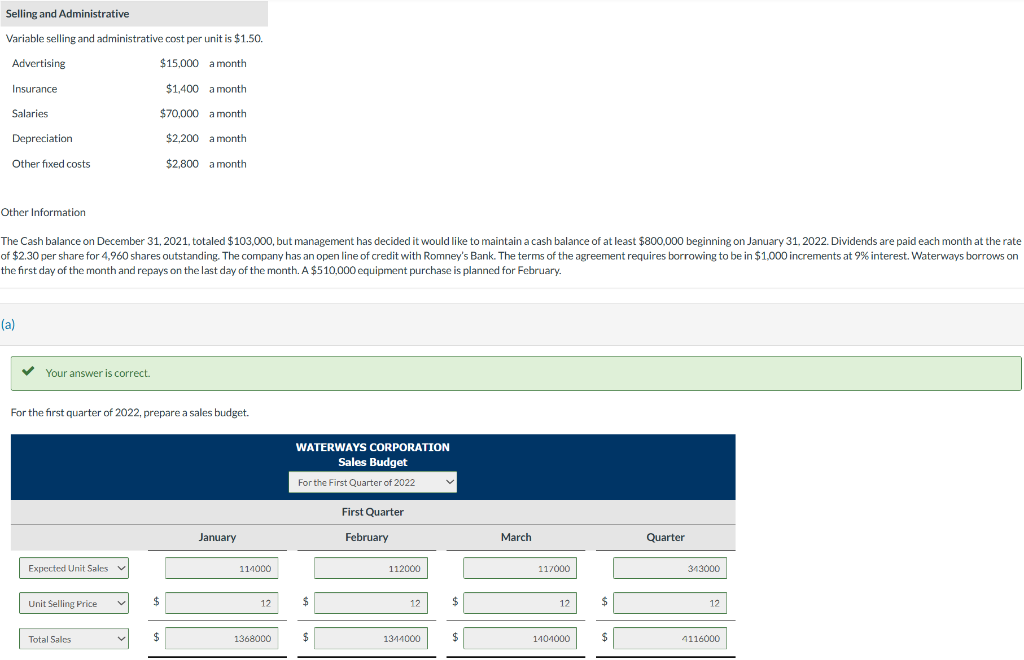Open the 'For the First Quarter of 2022' dropdown
This screenshot has height=660, width=1024.
pos(373,482)
